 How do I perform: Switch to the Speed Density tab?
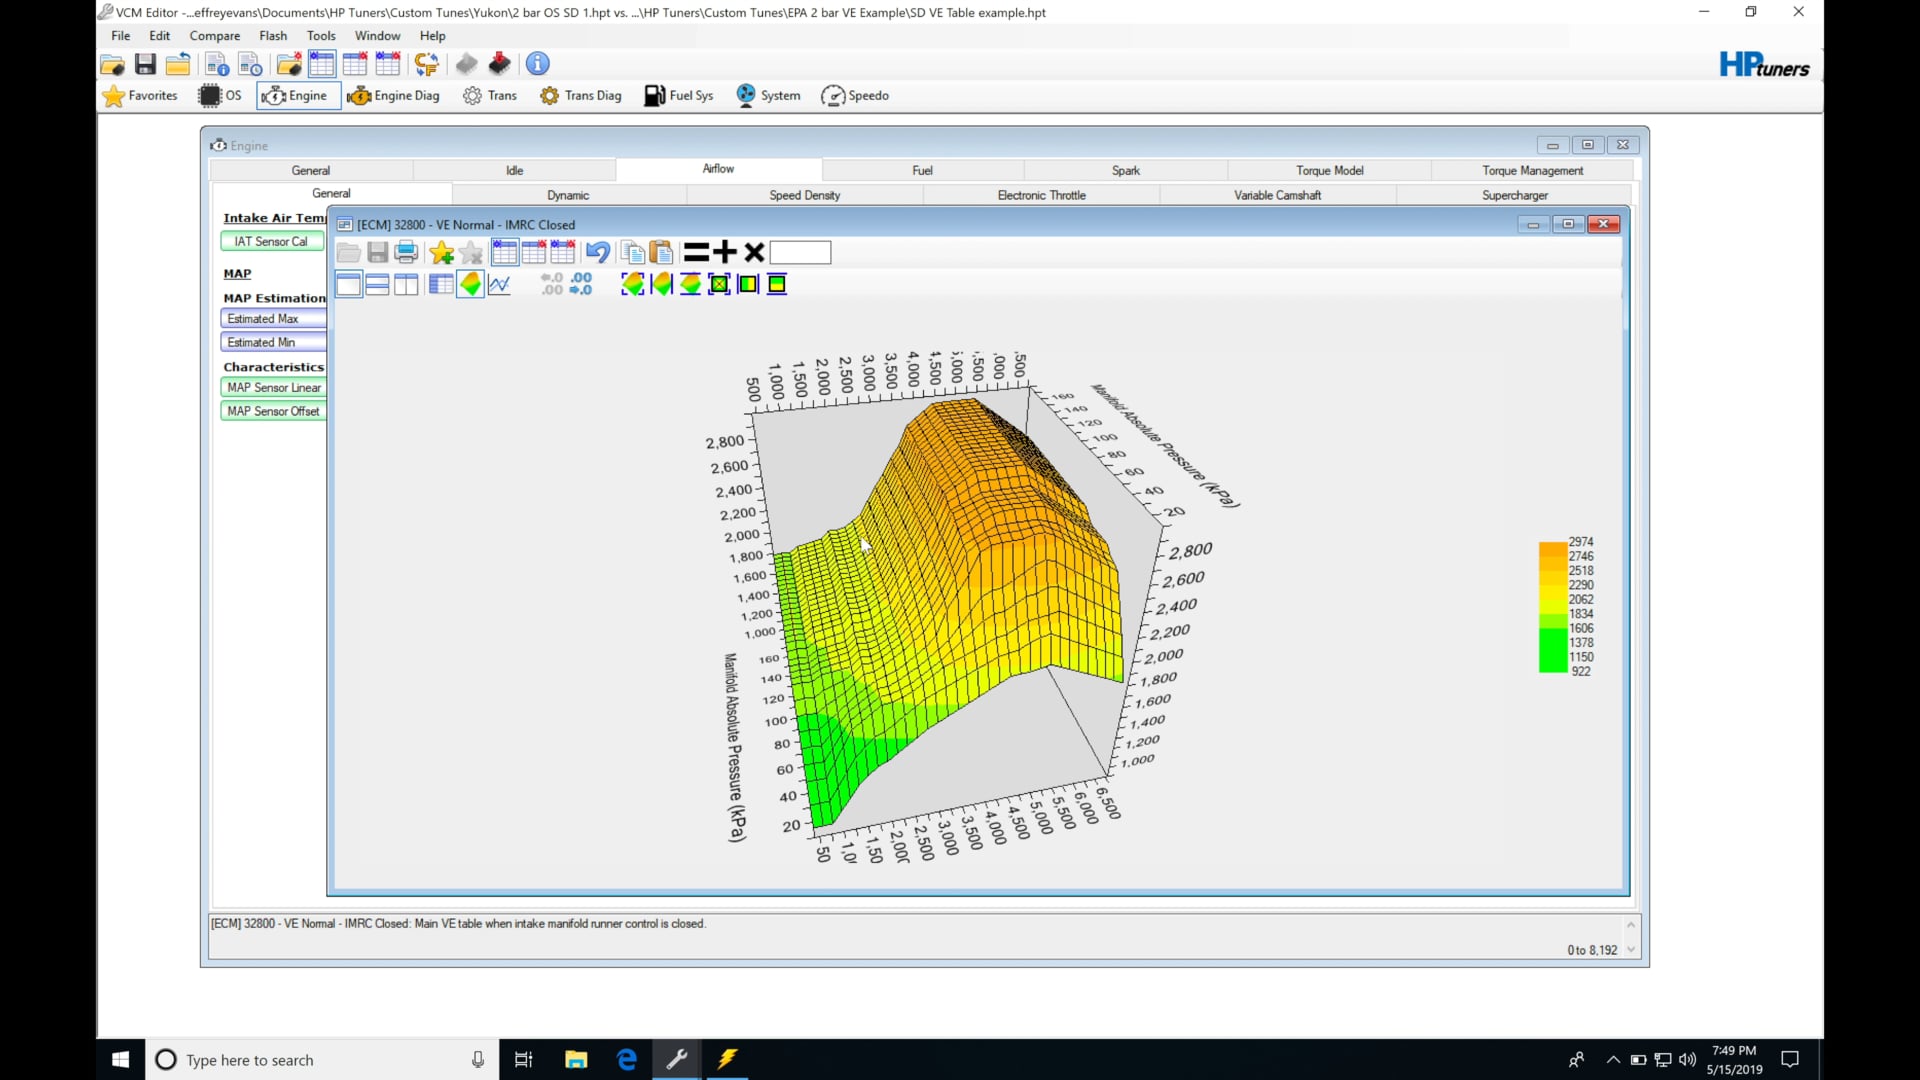click(x=804, y=195)
